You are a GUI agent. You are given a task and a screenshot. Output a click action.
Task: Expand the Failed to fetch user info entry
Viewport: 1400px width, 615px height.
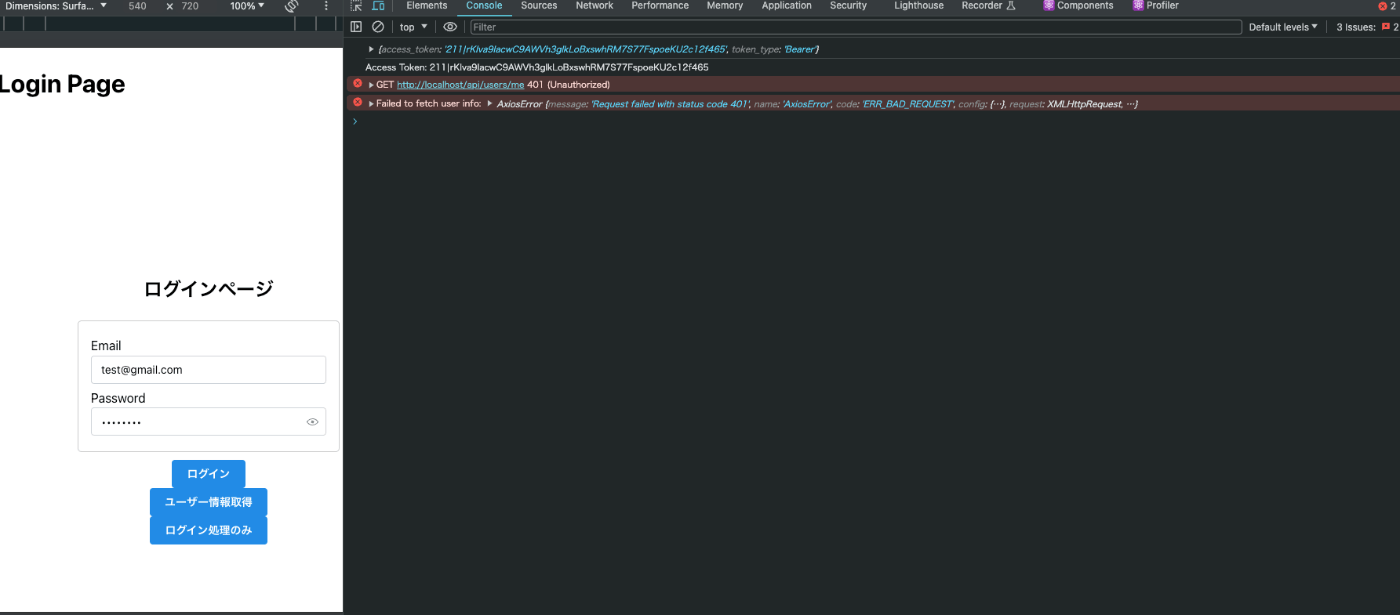coord(372,104)
